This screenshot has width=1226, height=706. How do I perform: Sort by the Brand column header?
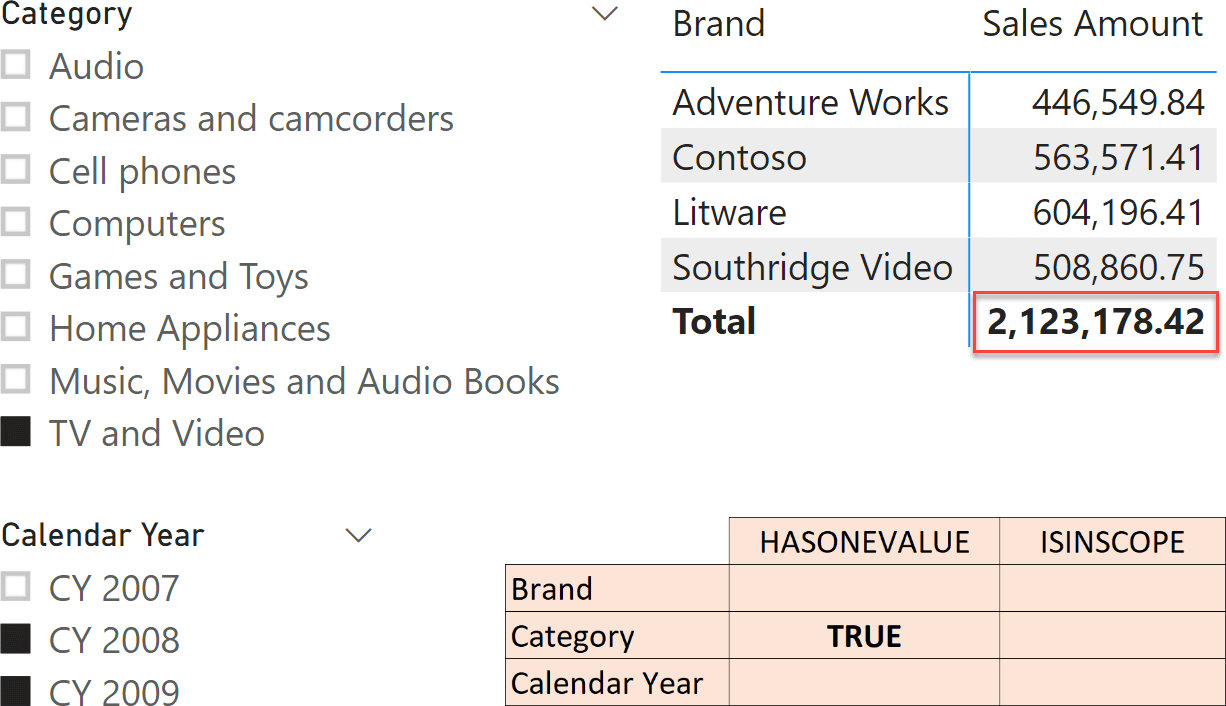(x=718, y=23)
